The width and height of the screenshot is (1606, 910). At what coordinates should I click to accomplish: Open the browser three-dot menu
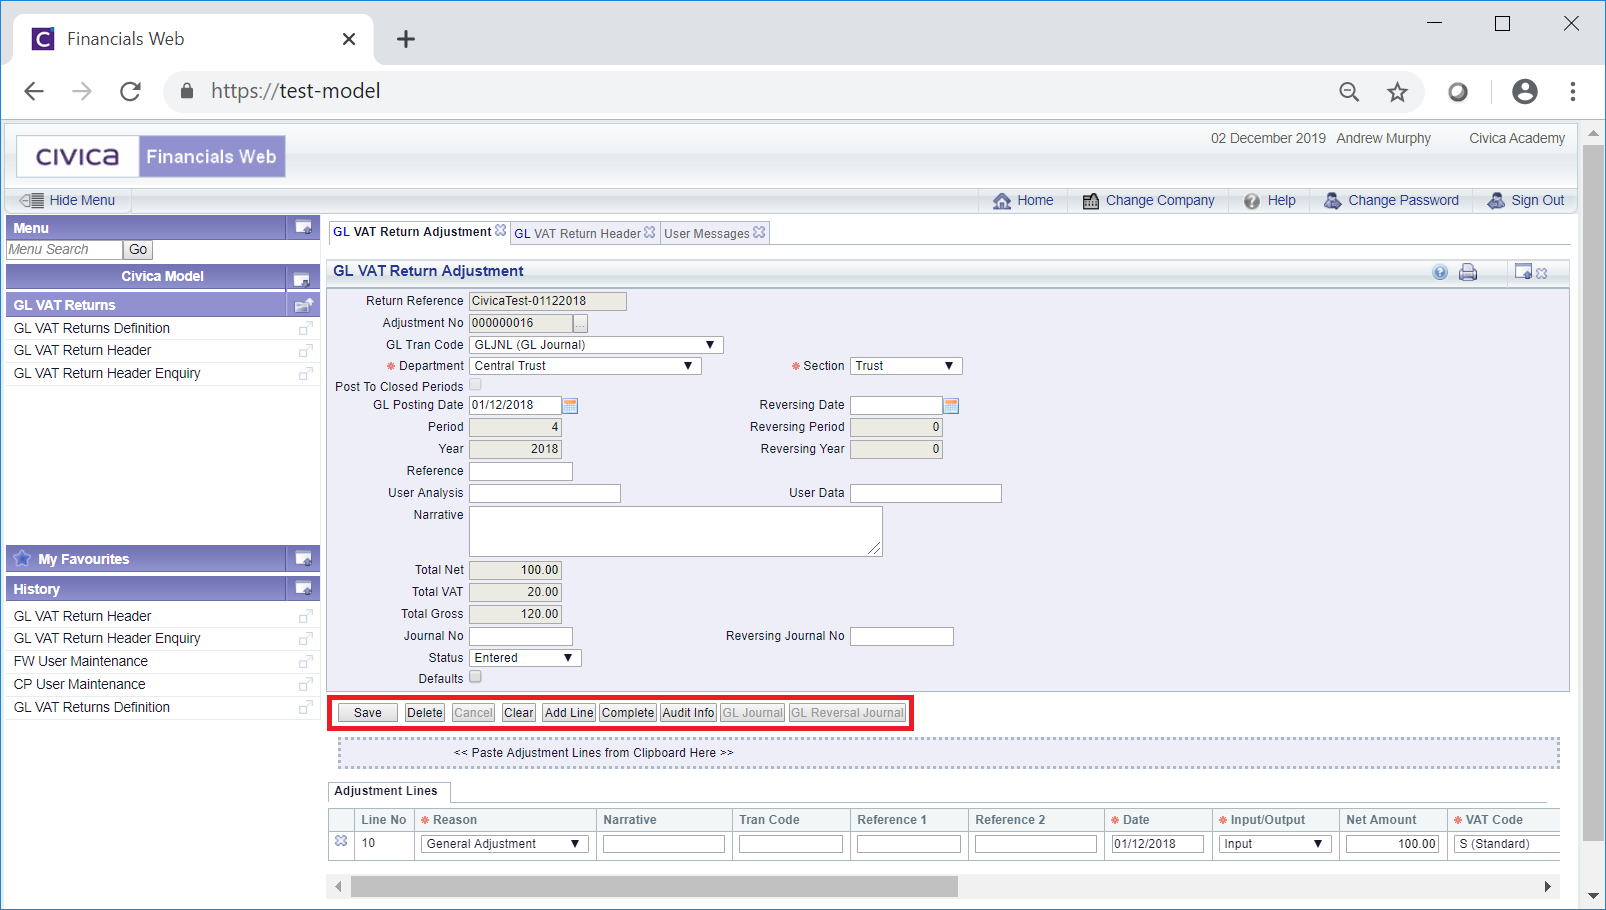1573,92
